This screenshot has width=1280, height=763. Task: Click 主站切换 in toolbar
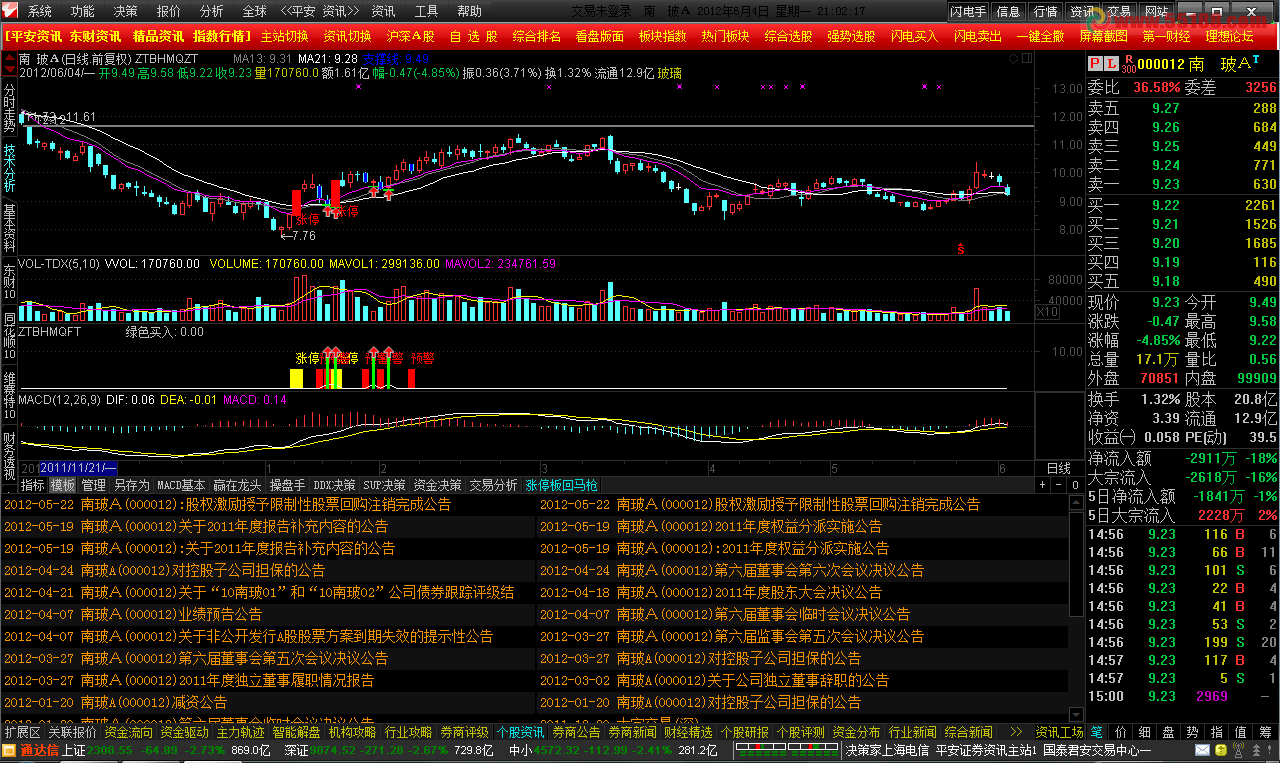click(284, 36)
